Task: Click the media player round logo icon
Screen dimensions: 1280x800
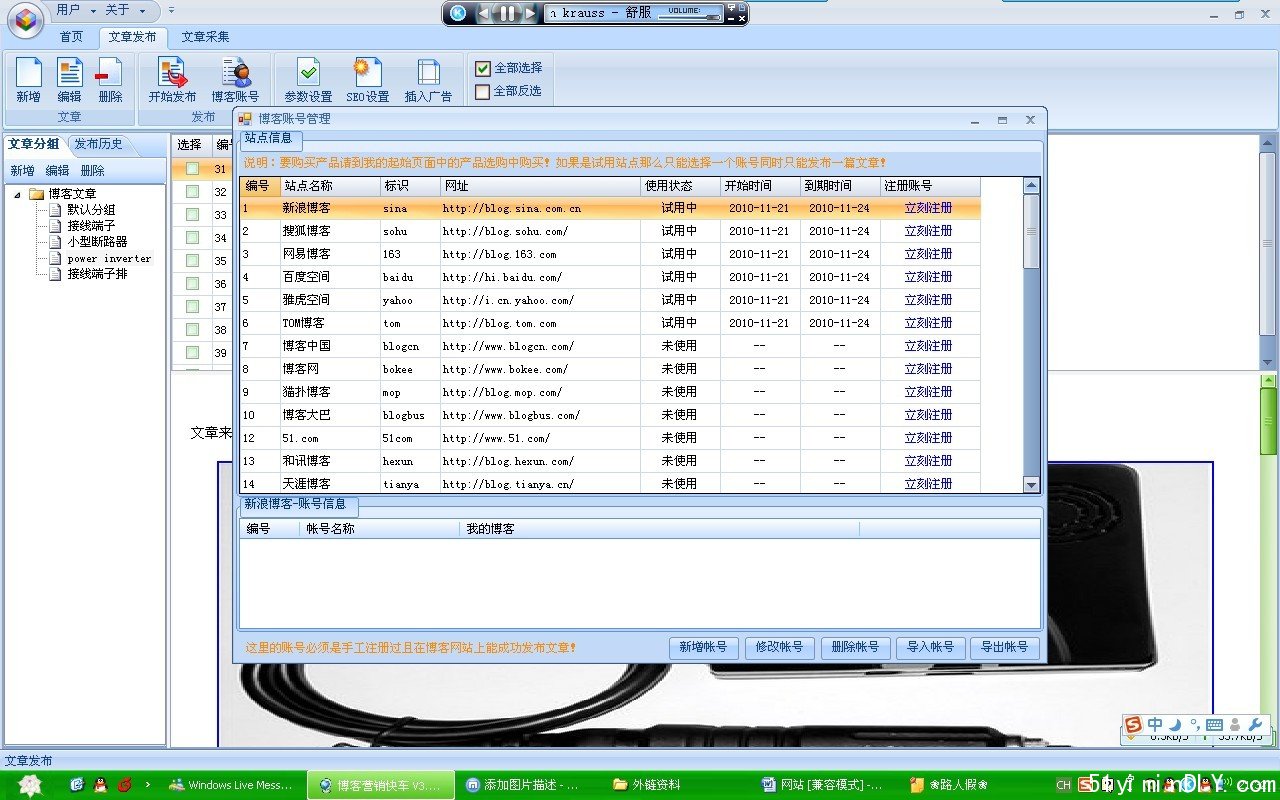Action: pyautogui.click(x=458, y=13)
